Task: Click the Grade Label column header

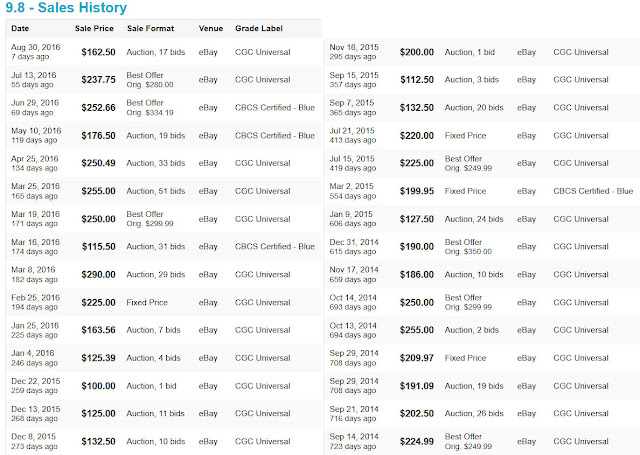Action: [x=259, y=28]
